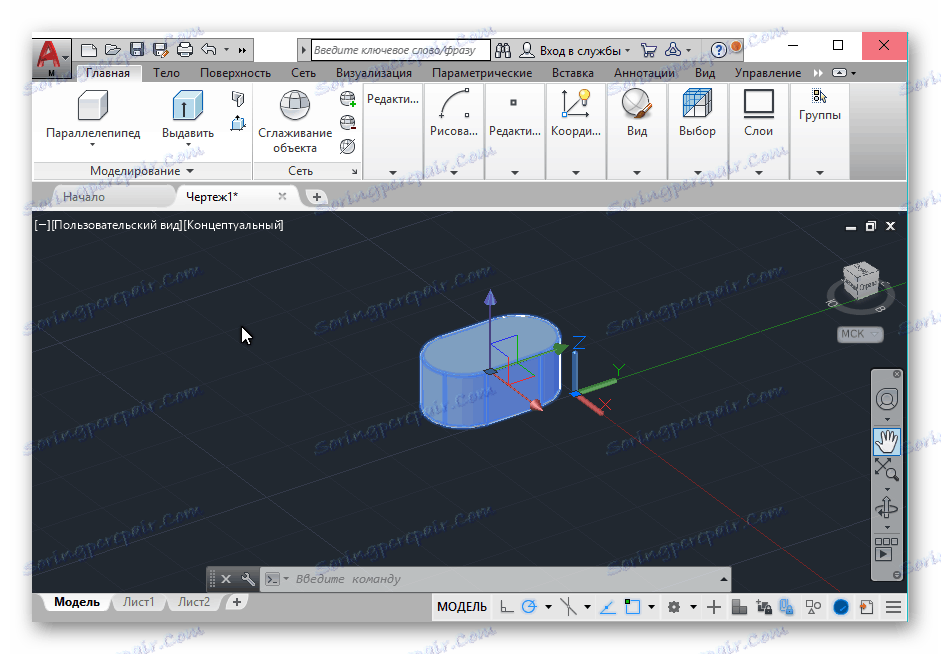The image size is (941, 654).
Task: Click the Сглаживание объекта smooth object tool
Action: [x=295, y=122]
